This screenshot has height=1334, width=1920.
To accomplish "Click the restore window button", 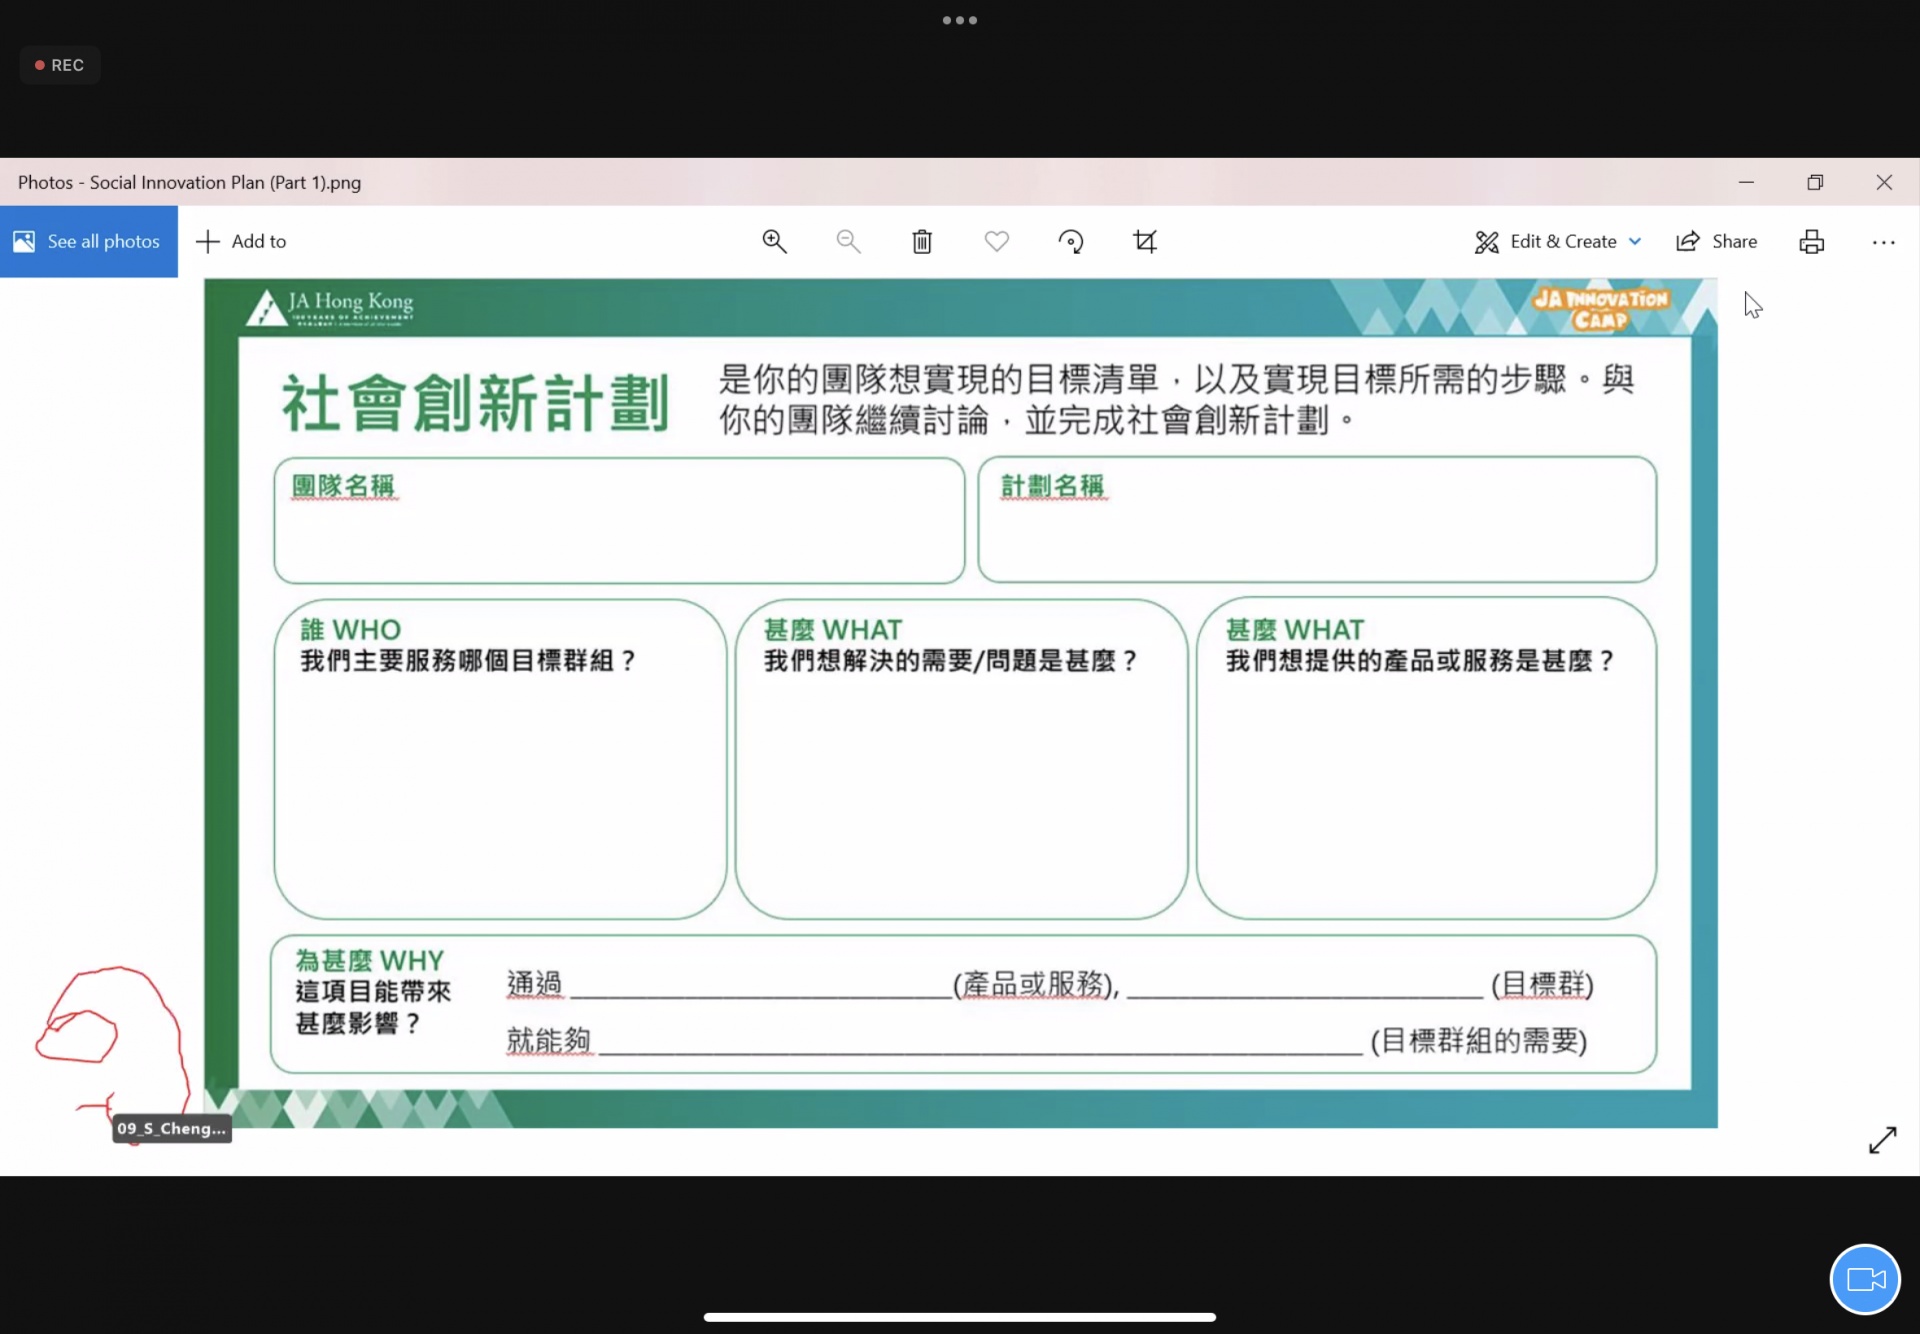I will (1815, 182).
